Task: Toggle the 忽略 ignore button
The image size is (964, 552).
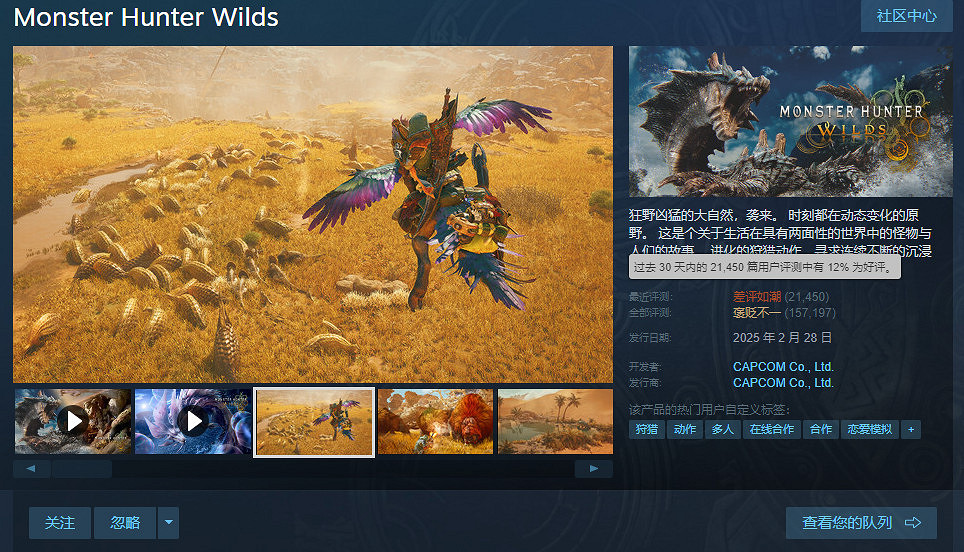Action: (125, 522)
